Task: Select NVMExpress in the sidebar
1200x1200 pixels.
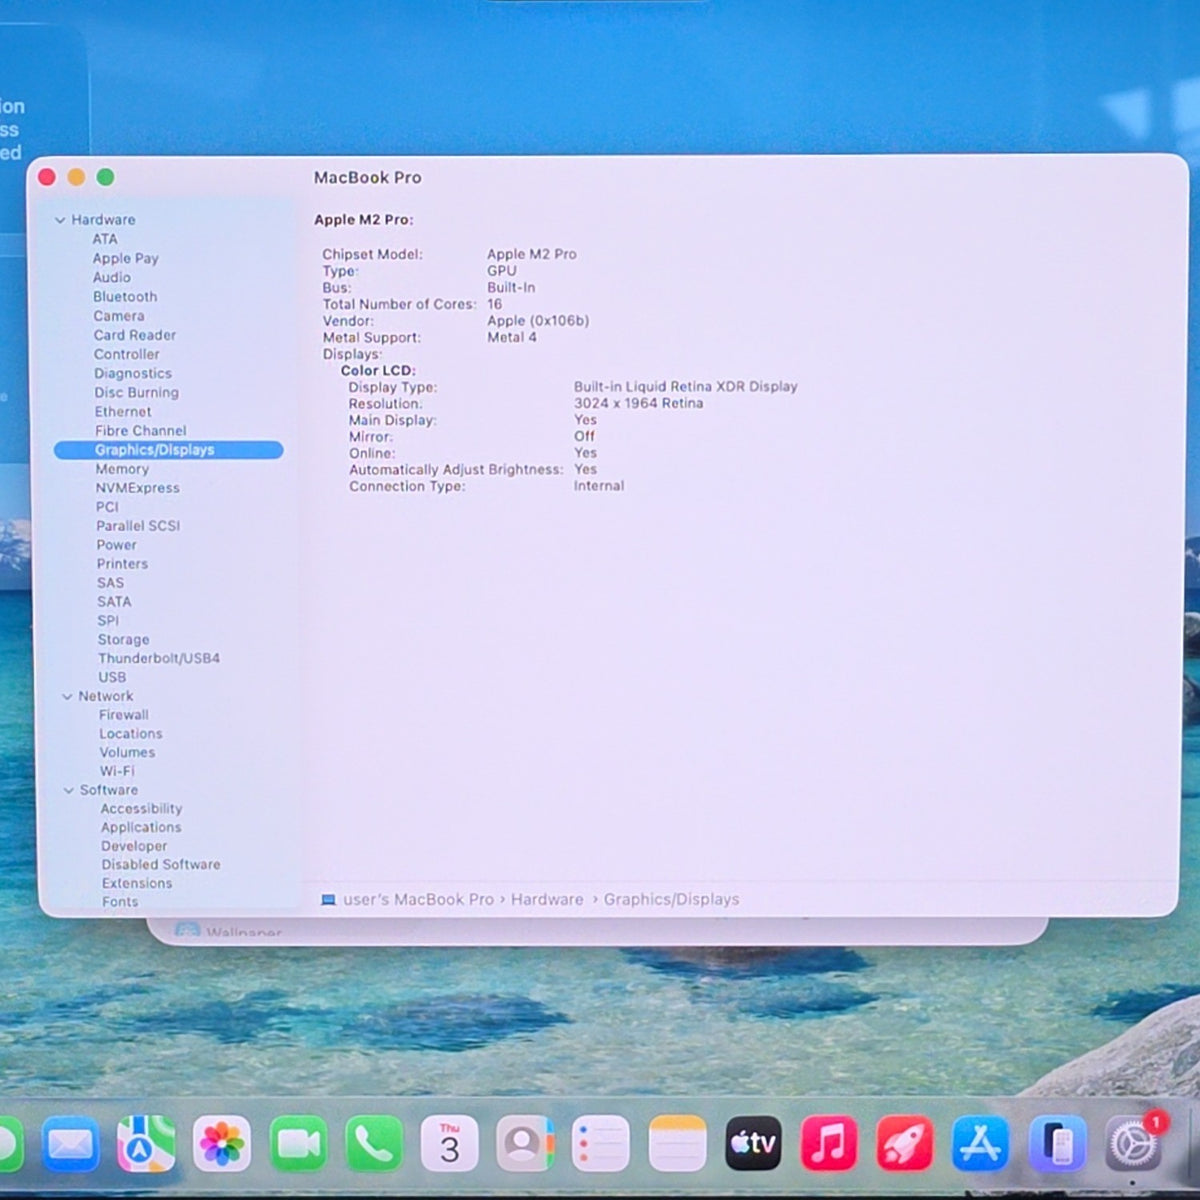Action: tap(138, 488)
